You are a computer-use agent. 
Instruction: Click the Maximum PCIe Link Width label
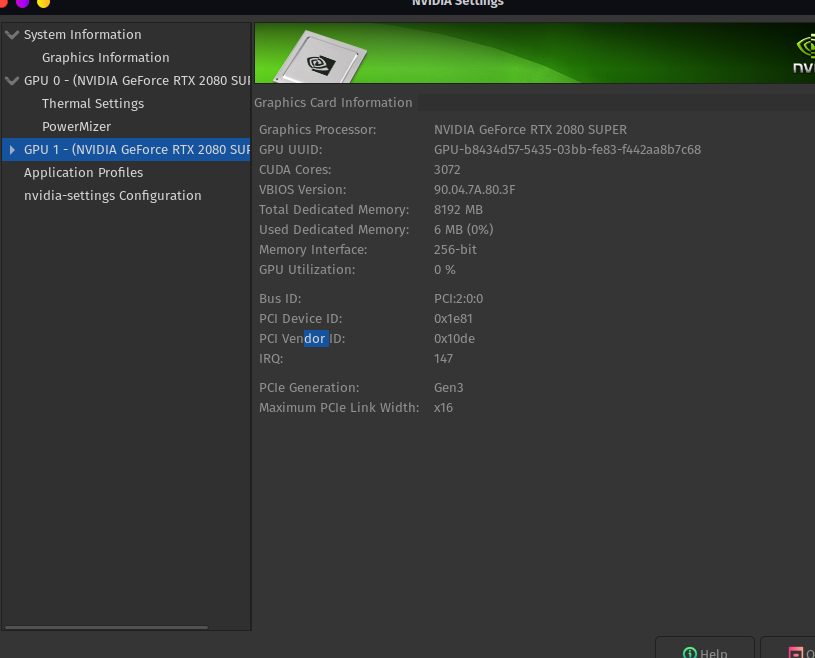tap(339, 408)
